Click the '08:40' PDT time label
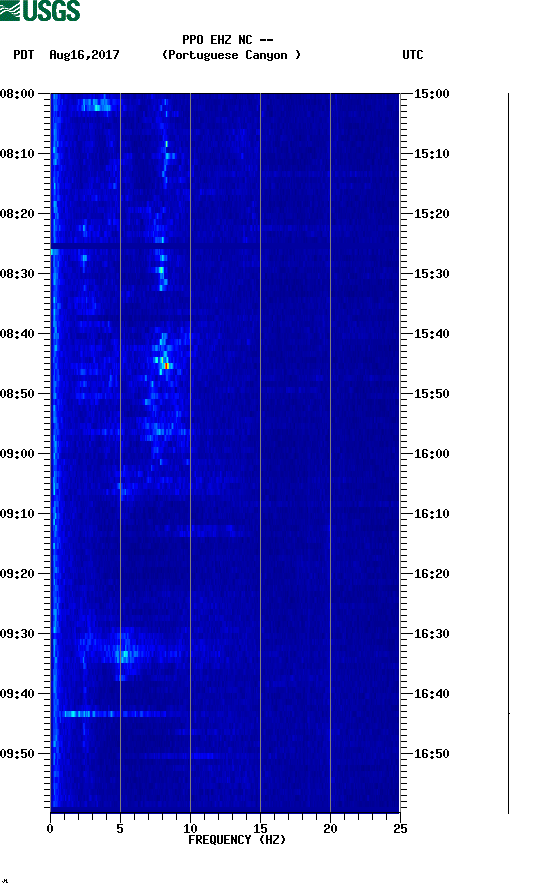Screen dimensions: 552x892 (18, 334)
